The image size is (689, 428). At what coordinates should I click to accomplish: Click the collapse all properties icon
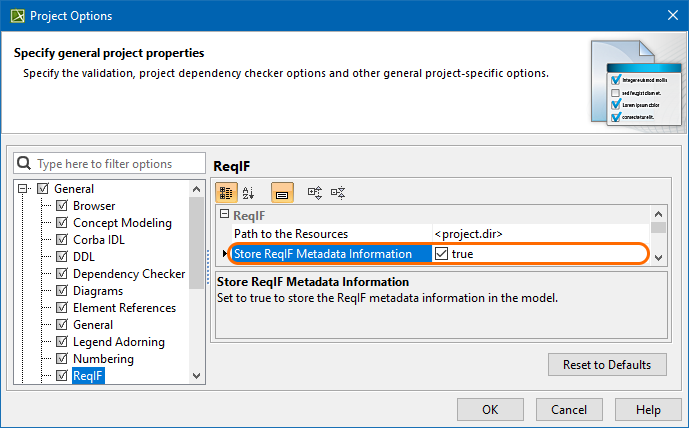coord(338,191)
